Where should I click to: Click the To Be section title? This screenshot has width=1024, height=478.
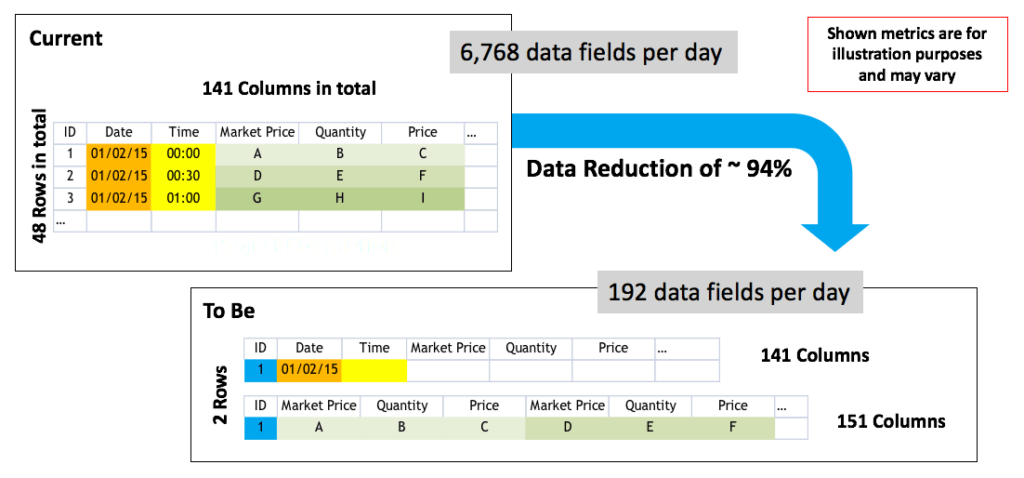pos(230,311)
